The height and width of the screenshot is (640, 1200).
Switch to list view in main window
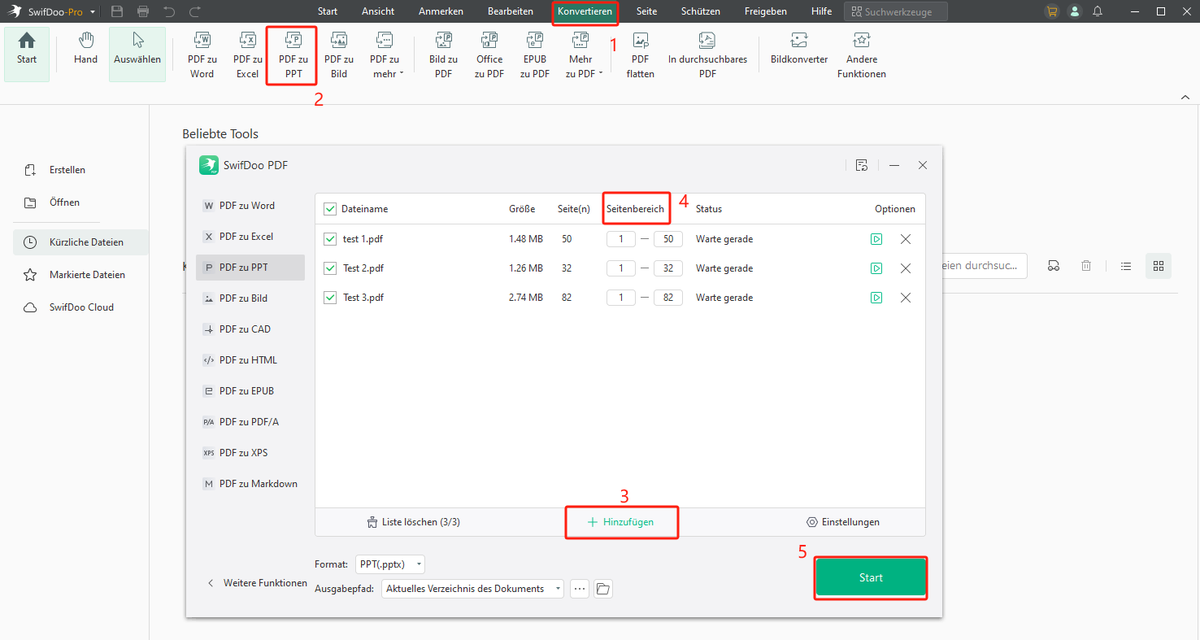pos(1126,266)
